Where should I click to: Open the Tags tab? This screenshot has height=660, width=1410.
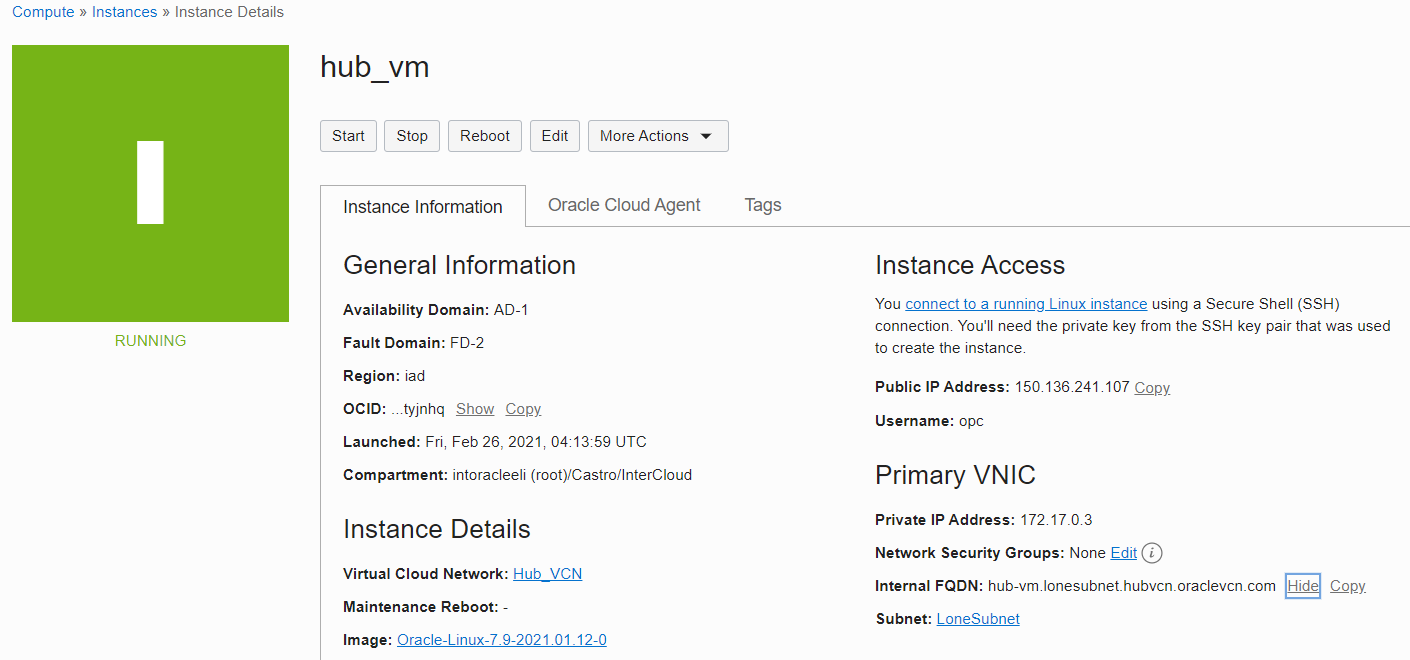pyautogui.click(x=763, y=205)
